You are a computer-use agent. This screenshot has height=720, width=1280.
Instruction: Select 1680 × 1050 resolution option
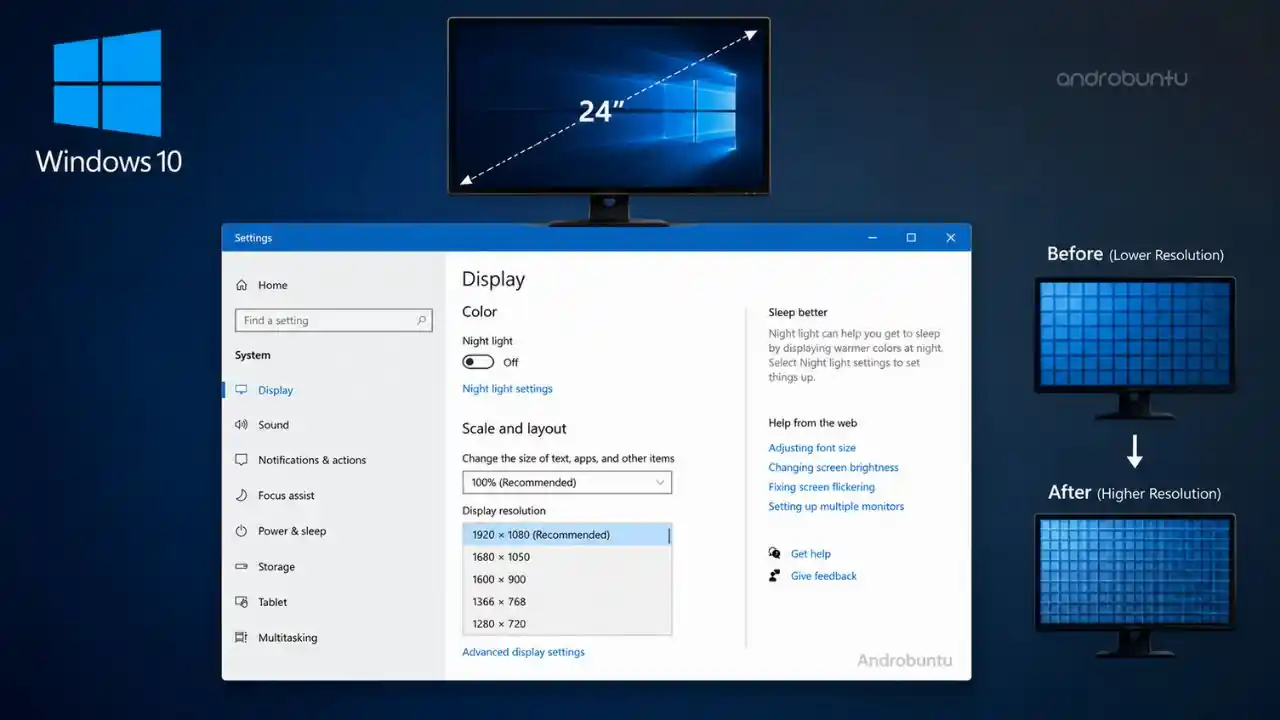pyautogui.click(x=566, y=557)
